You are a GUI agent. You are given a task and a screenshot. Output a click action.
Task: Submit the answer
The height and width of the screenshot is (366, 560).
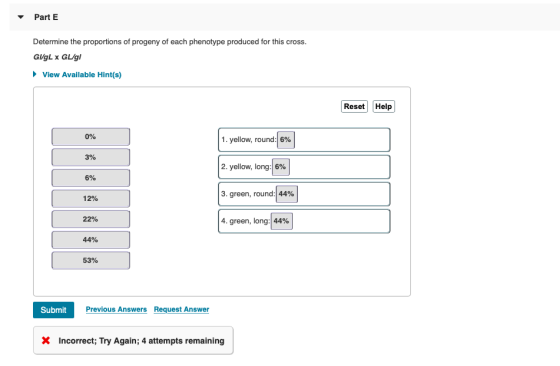pyautogui.click(x=54, y=310)
